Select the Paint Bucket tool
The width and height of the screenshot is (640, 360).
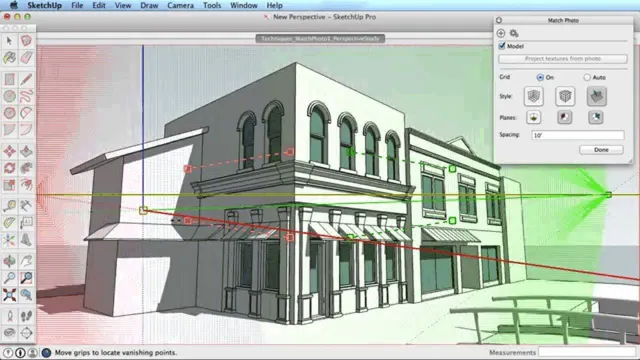point(9,58)
